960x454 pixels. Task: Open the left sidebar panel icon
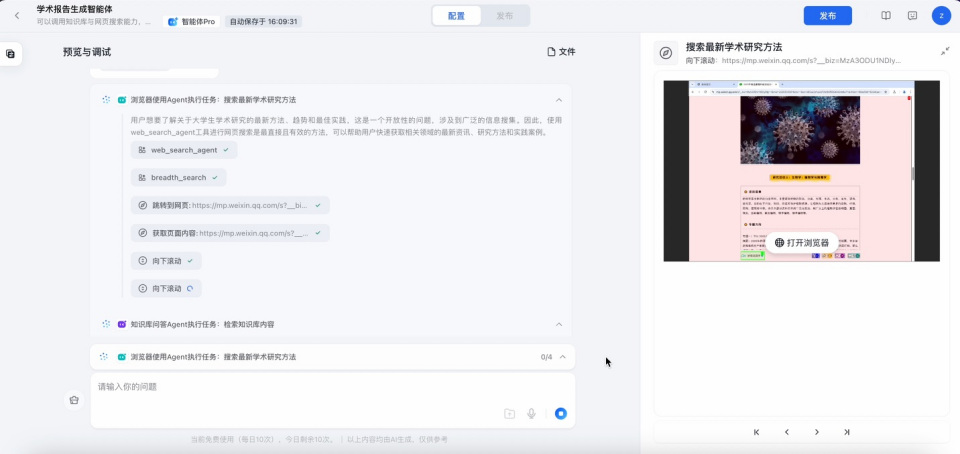point(10,54)
